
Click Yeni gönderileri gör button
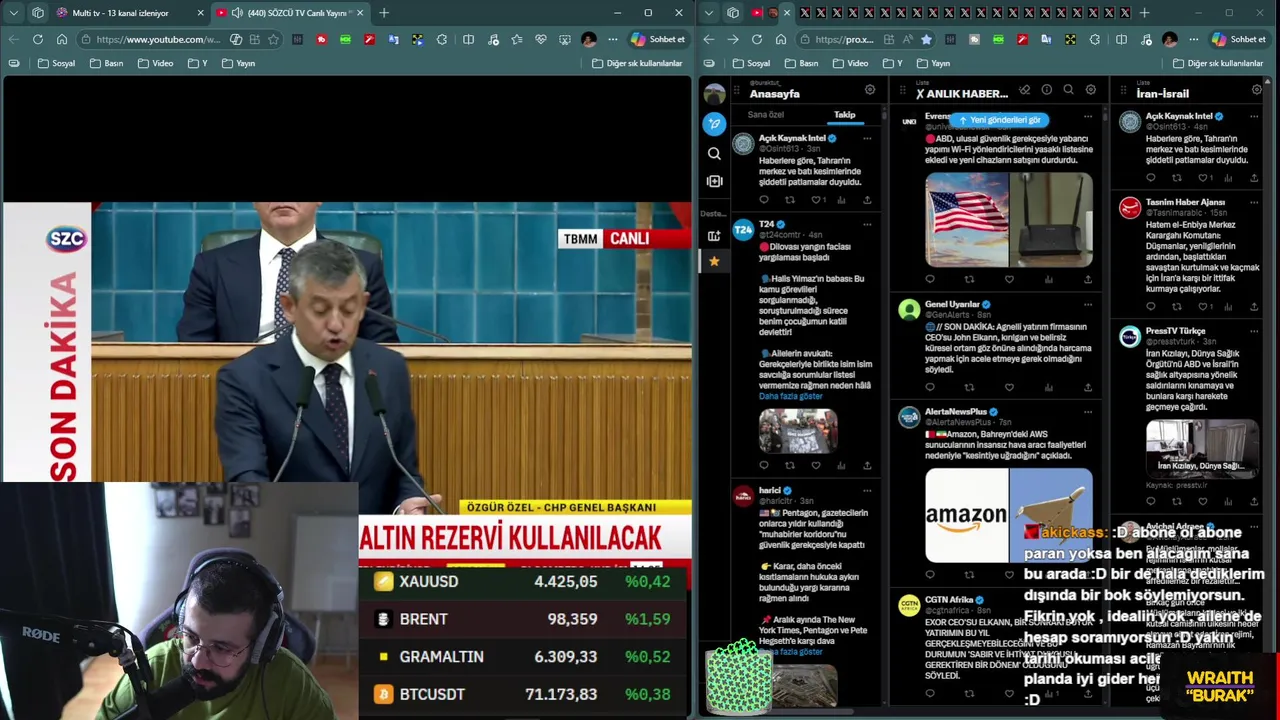[x=999, y=120]
